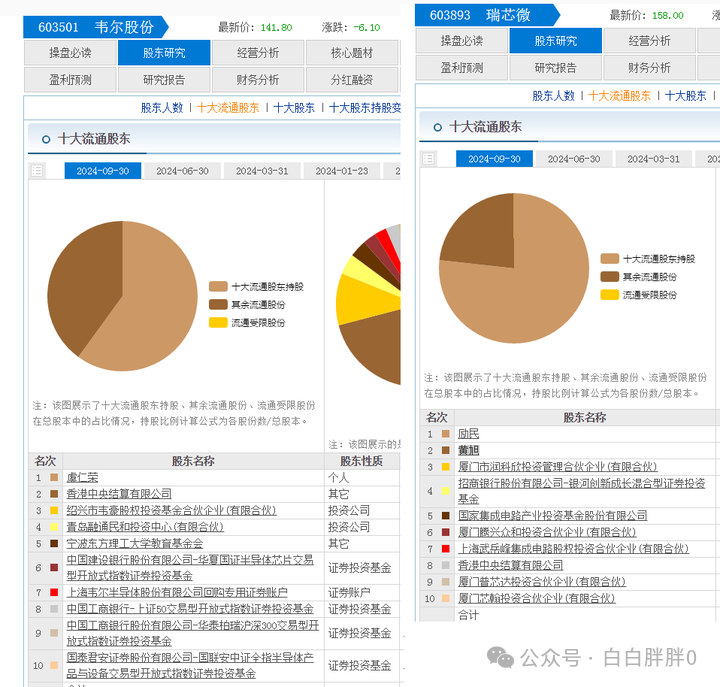Click the 603893 瑞芯微 stock title

(x=487, y=15)
